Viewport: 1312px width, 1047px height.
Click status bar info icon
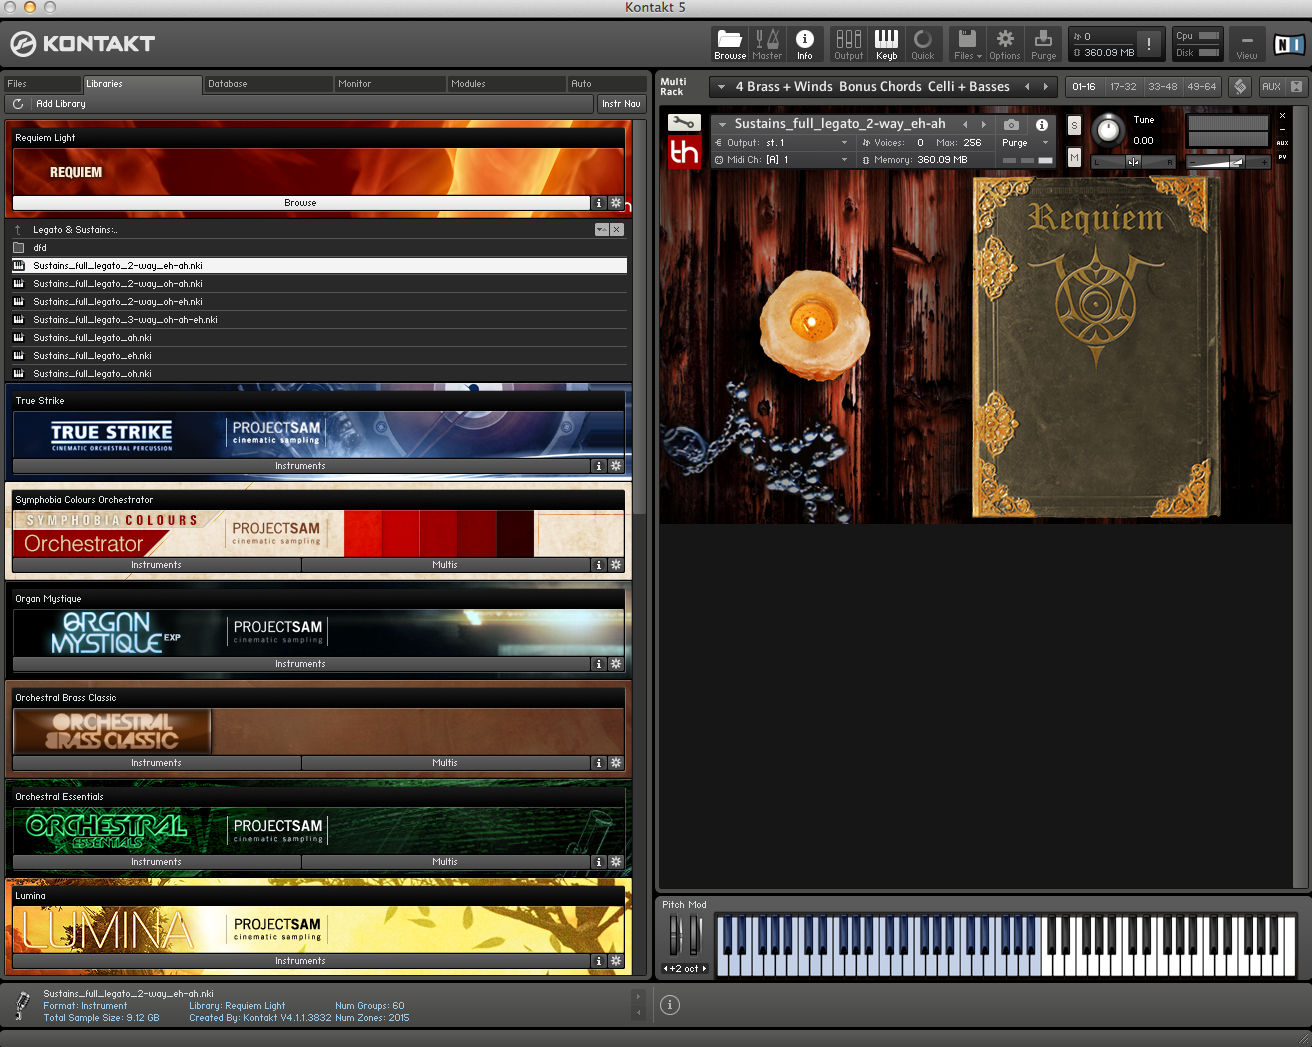(x=670, y=1005)
